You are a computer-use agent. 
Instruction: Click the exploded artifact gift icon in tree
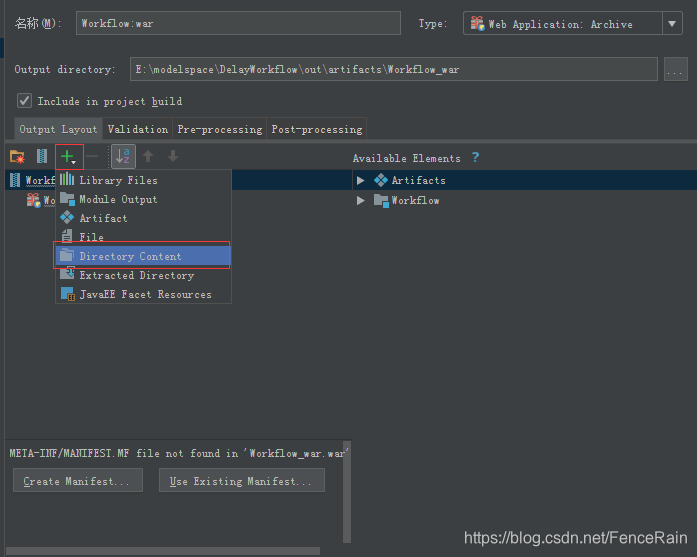[33, 200]
